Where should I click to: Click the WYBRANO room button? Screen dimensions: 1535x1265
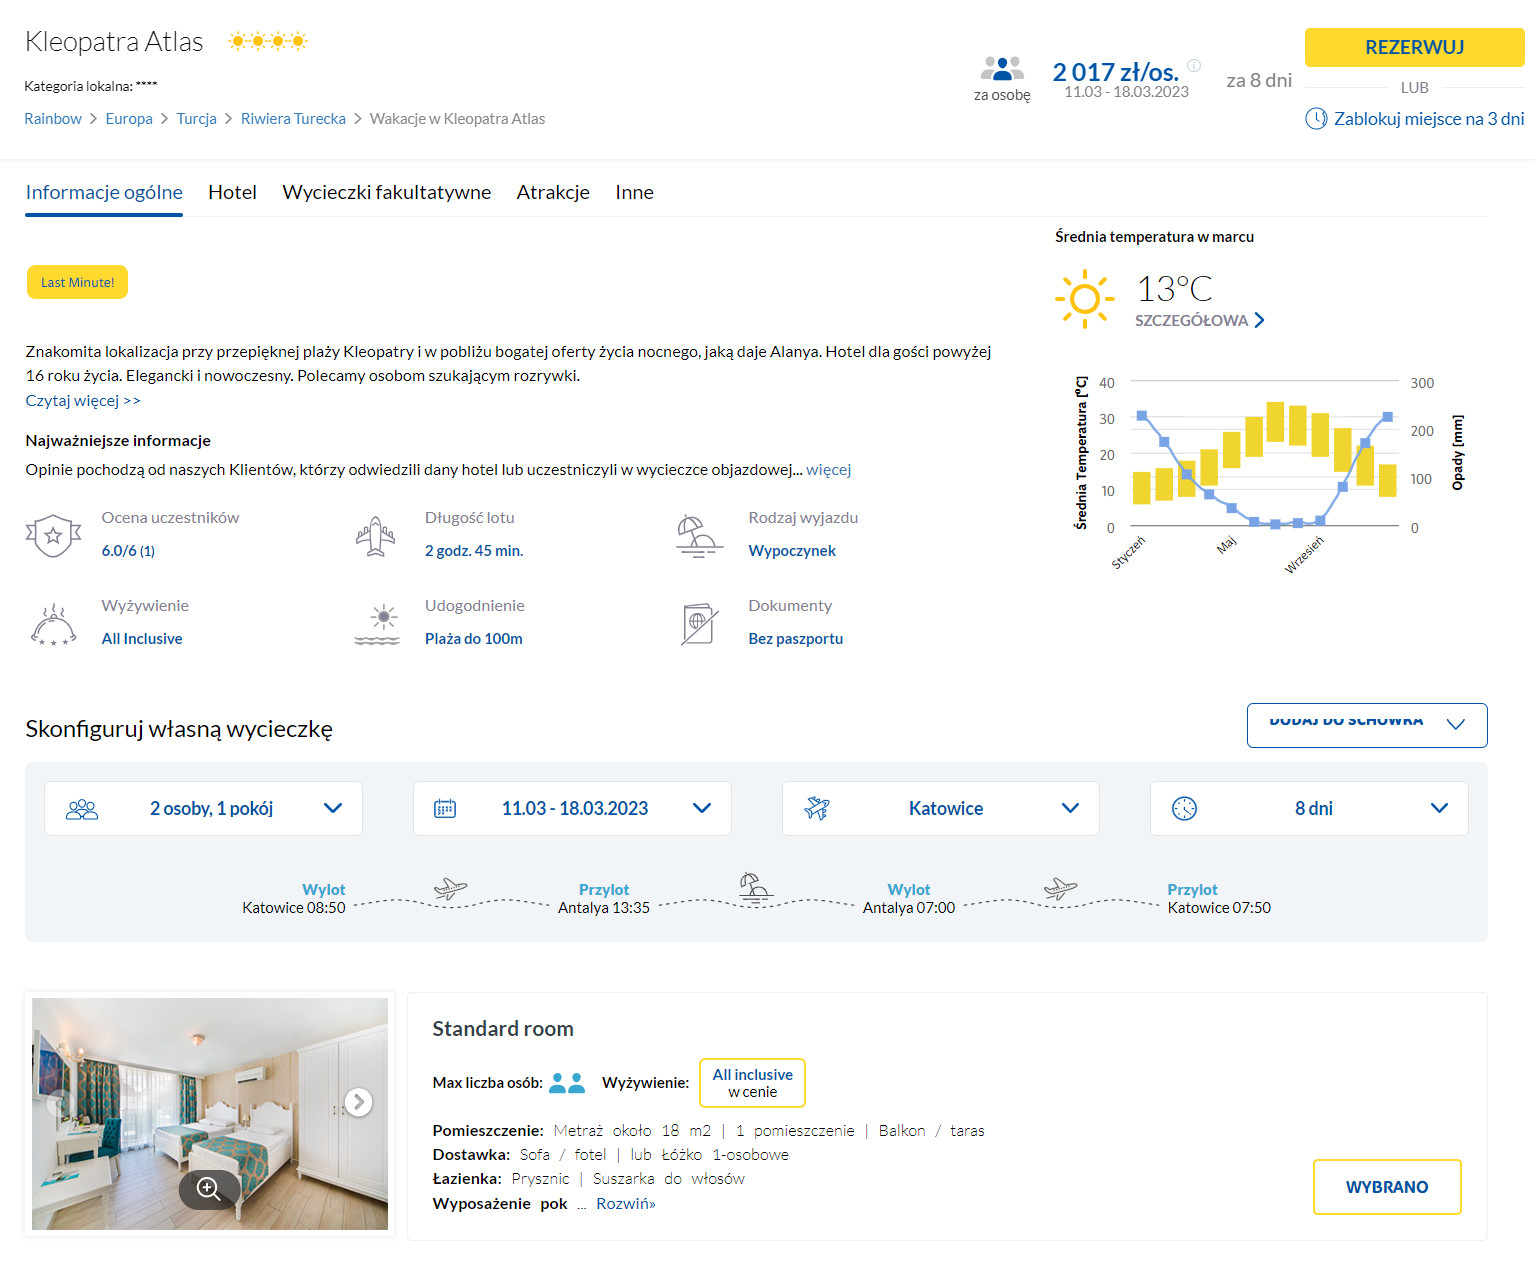[x=1387, y=1187]
